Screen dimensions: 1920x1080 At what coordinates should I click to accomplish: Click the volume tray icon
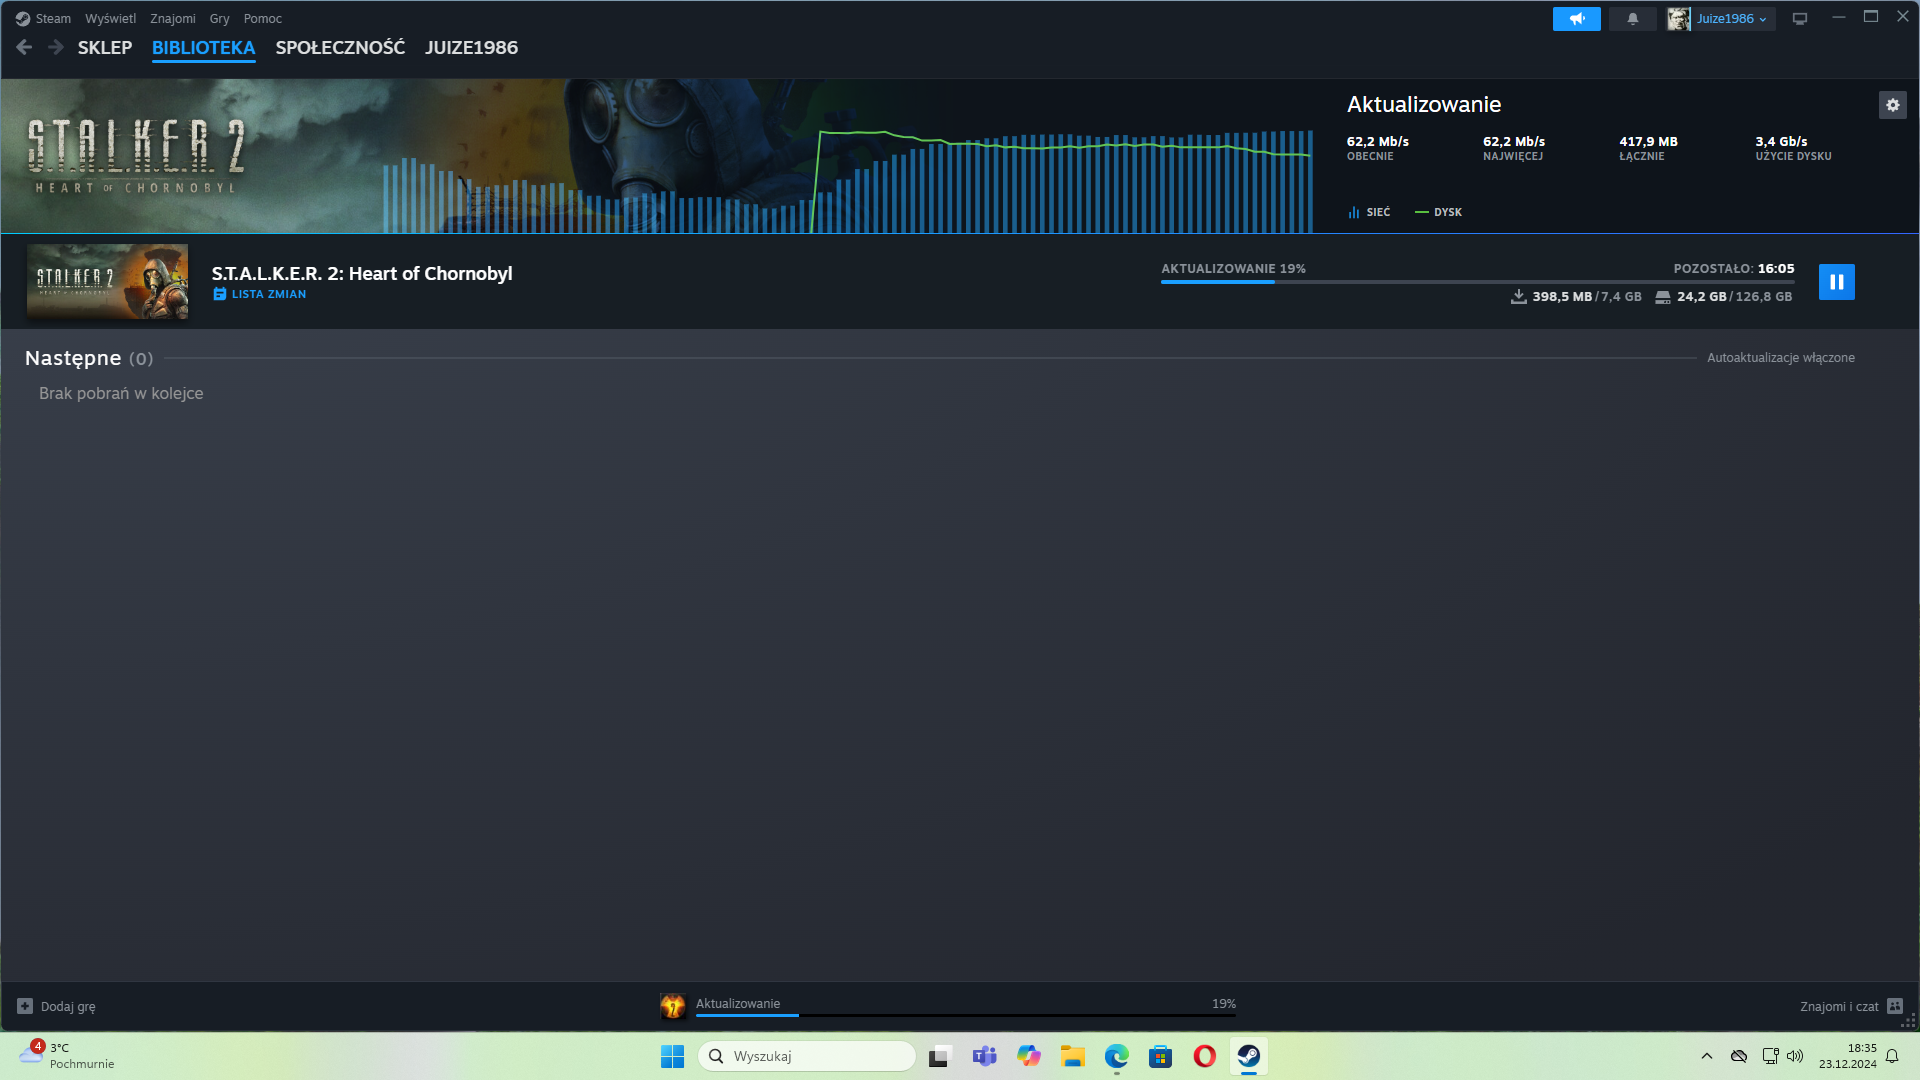tap(1795, 1056)
